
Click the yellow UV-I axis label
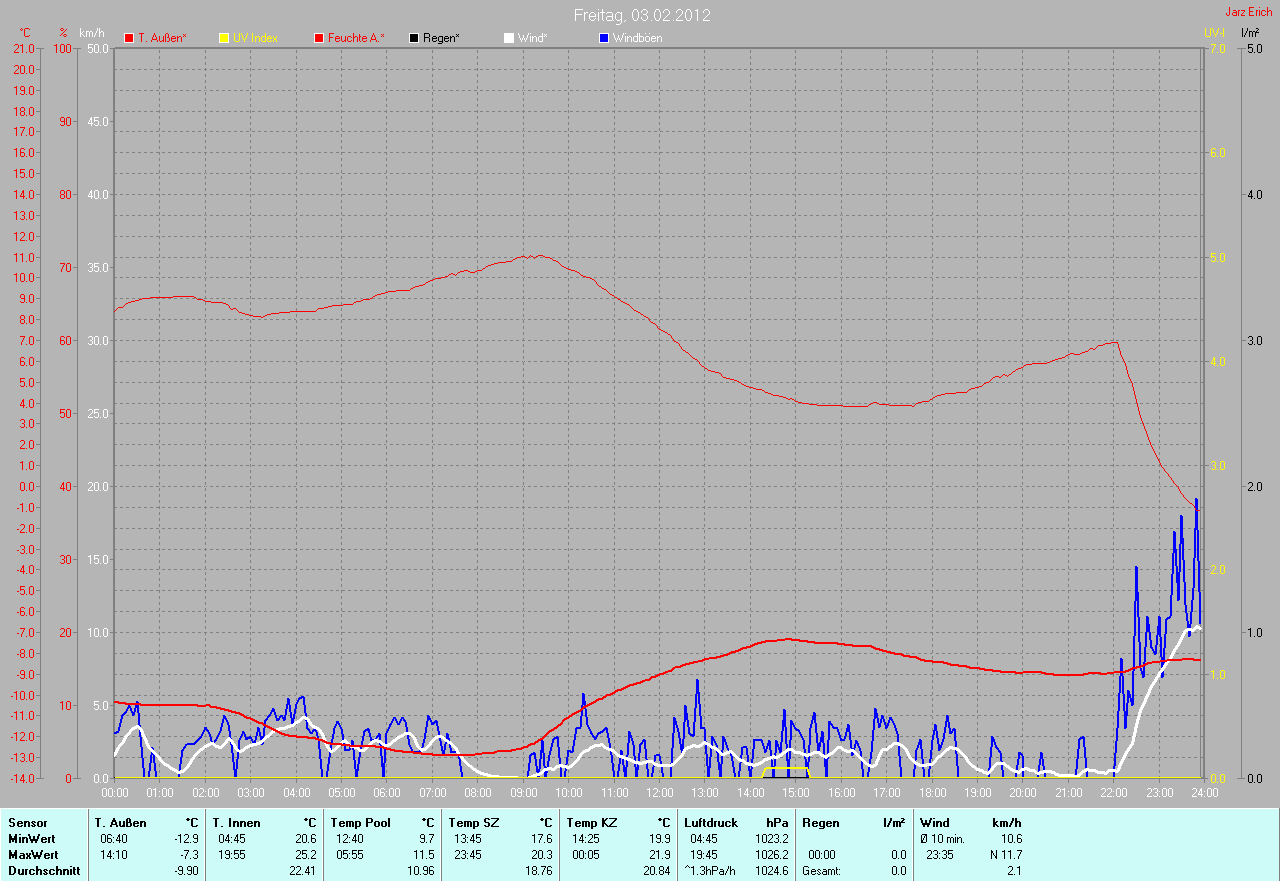tap(1213, 33)
